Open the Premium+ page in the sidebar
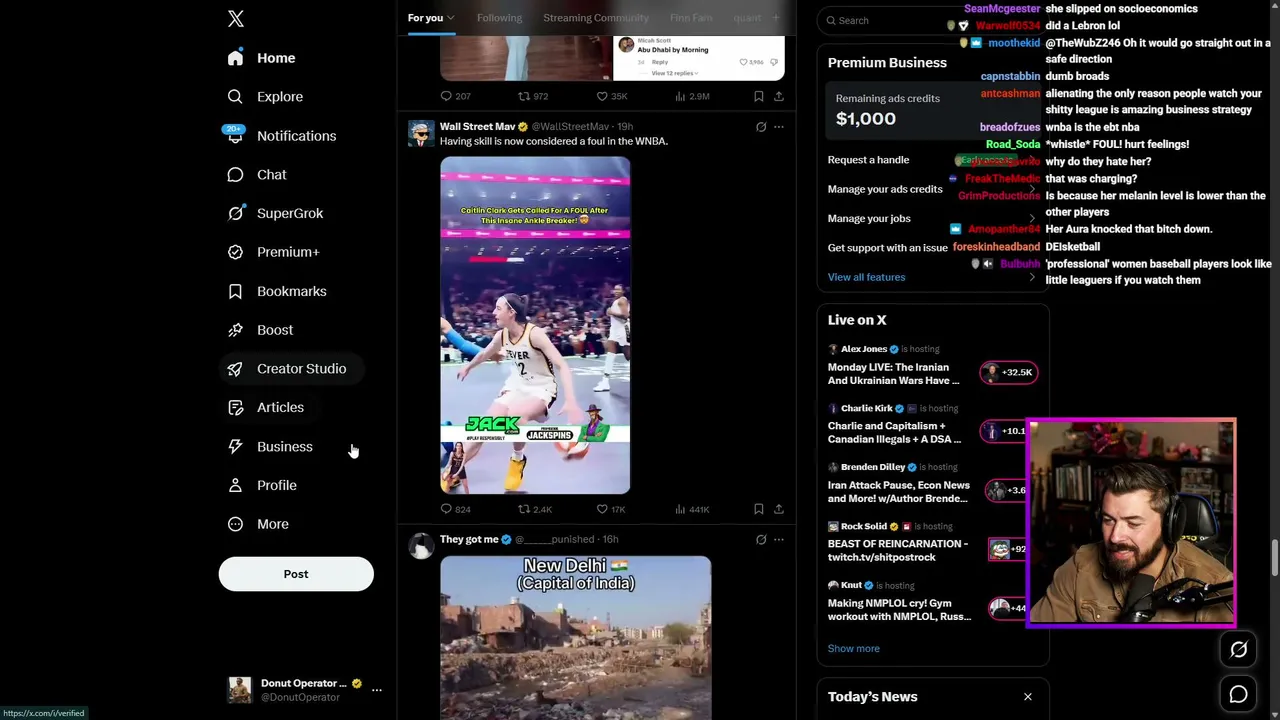 (x=273, y=252)
